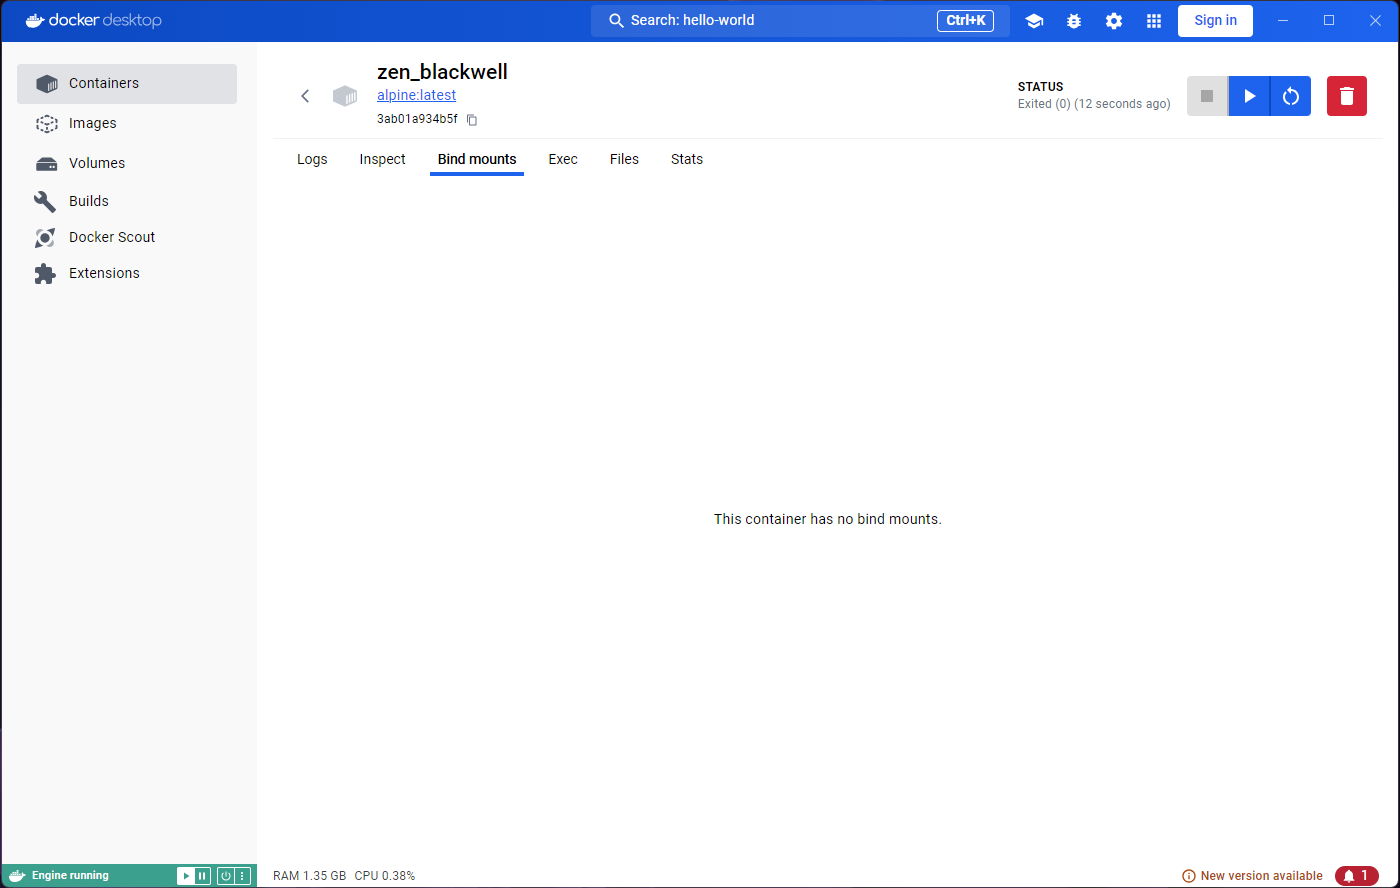Open the Learning center graduation cap icon
This screenshot has height=888, width=1400.
(x=1034, y=21)
